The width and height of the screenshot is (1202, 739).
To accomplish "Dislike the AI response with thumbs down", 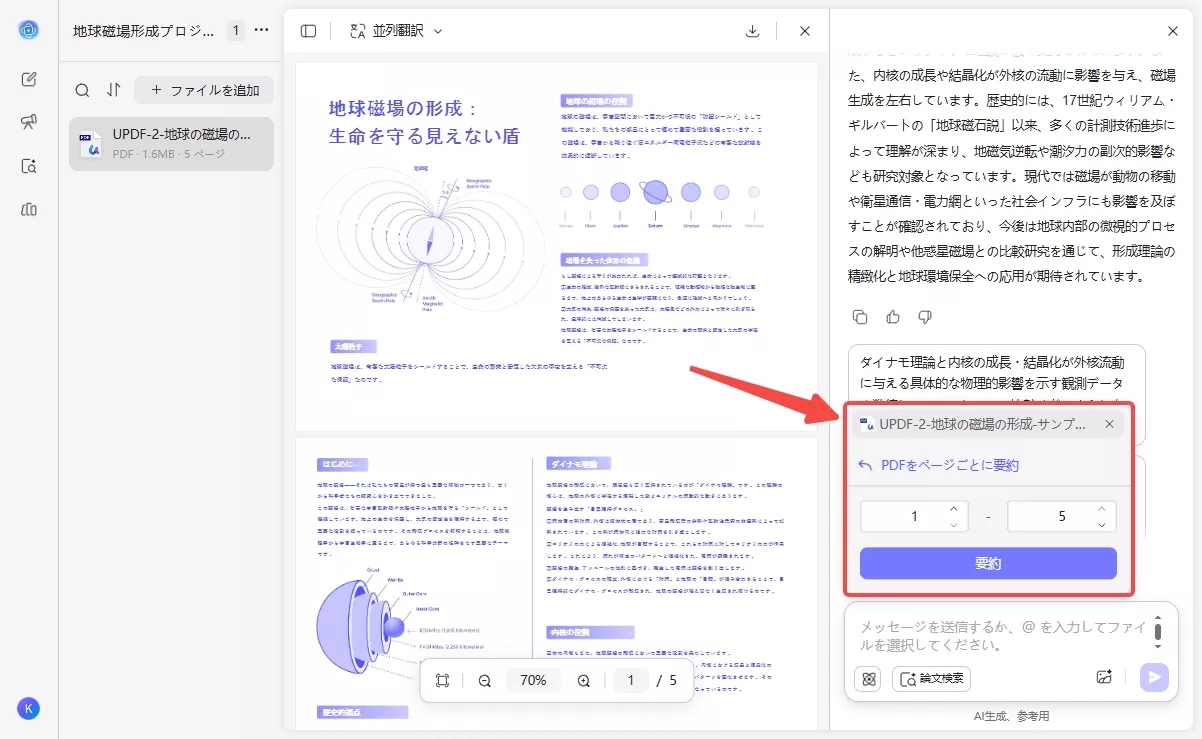I will [x=925, y=317].
